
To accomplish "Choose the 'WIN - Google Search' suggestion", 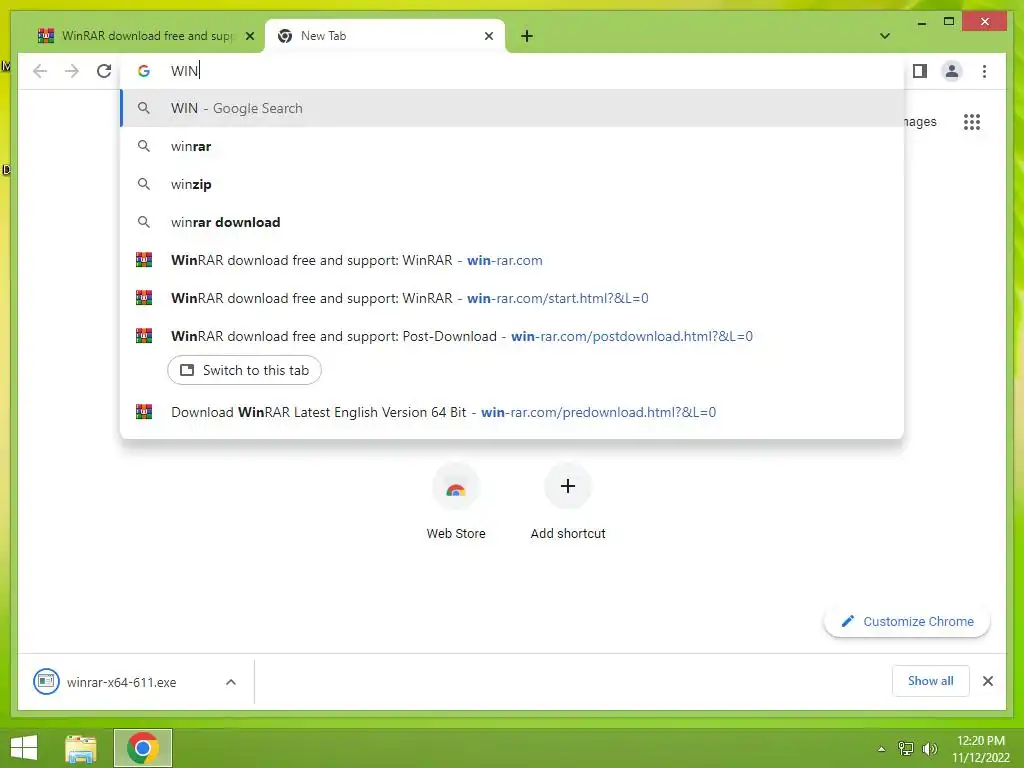I will 512,108.
